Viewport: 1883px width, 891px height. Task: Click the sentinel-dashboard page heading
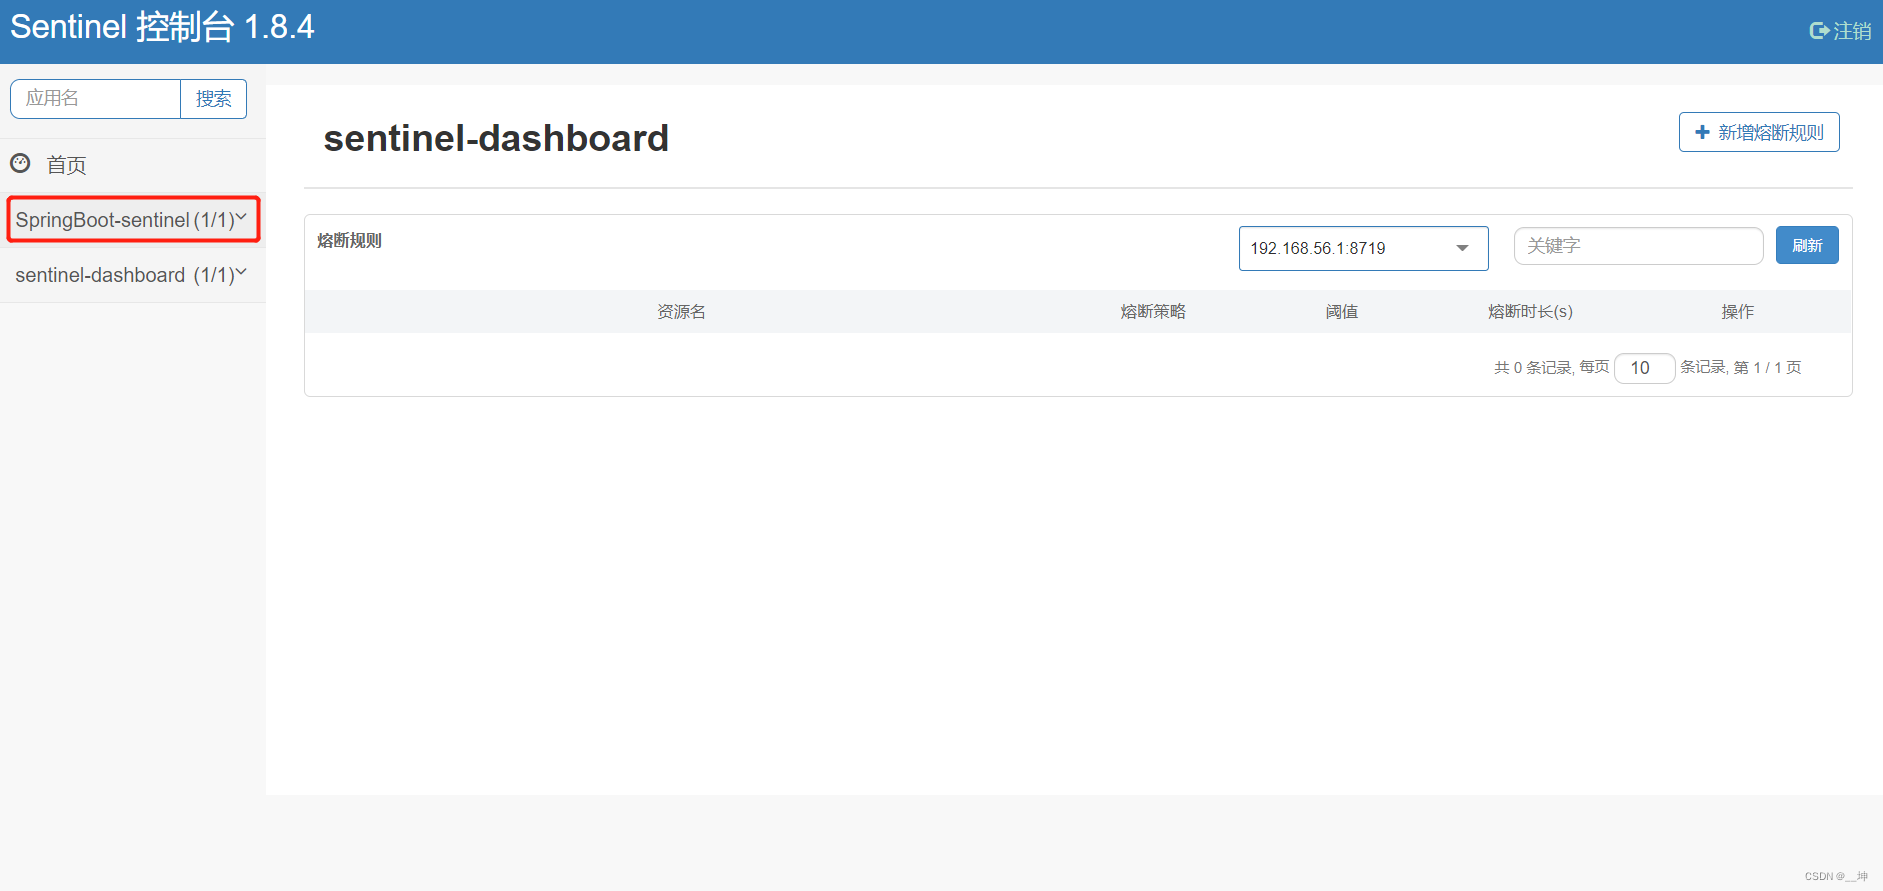tap(496, 138)
